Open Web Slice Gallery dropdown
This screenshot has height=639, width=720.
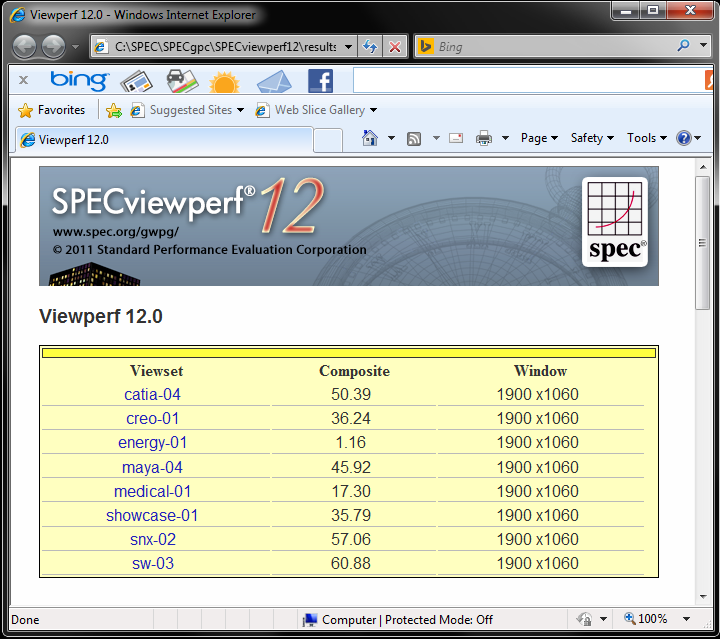tap(316, 110)
